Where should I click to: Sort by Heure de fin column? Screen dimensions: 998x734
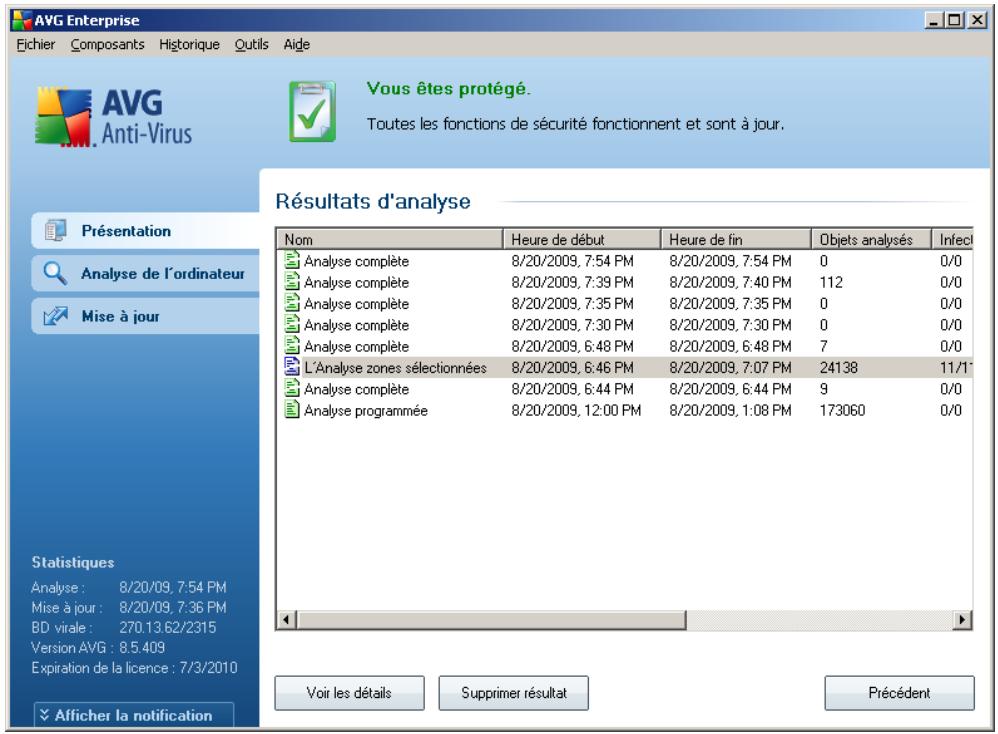tap(736, 239)
